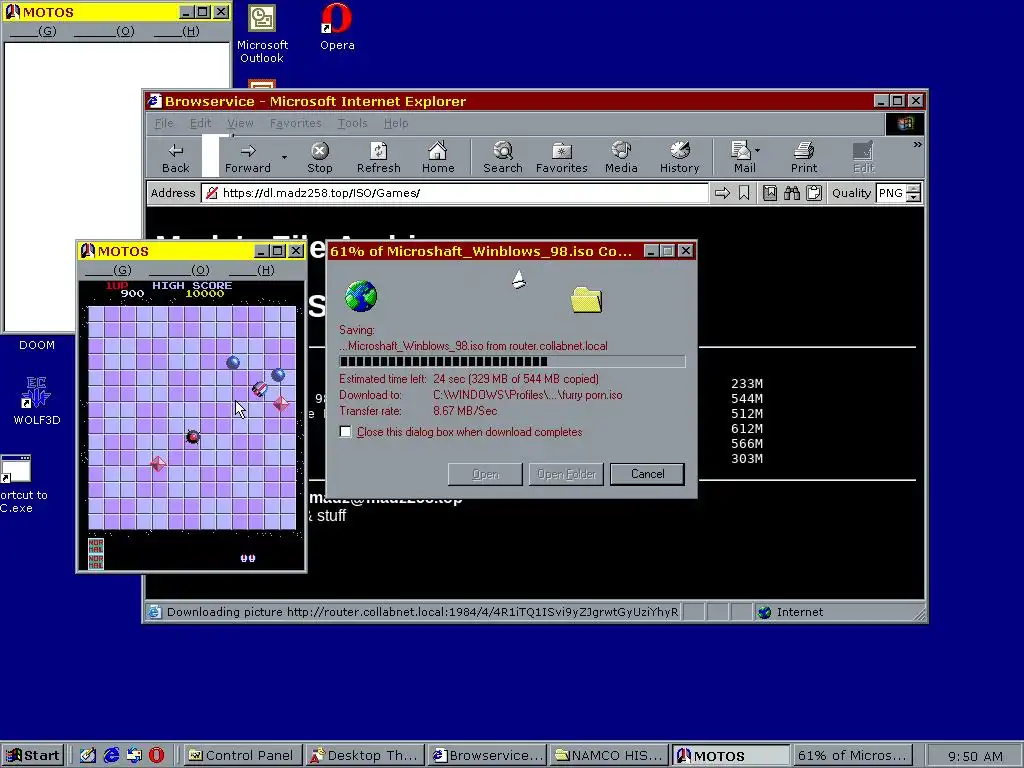Show the History pane

[679, 157]
